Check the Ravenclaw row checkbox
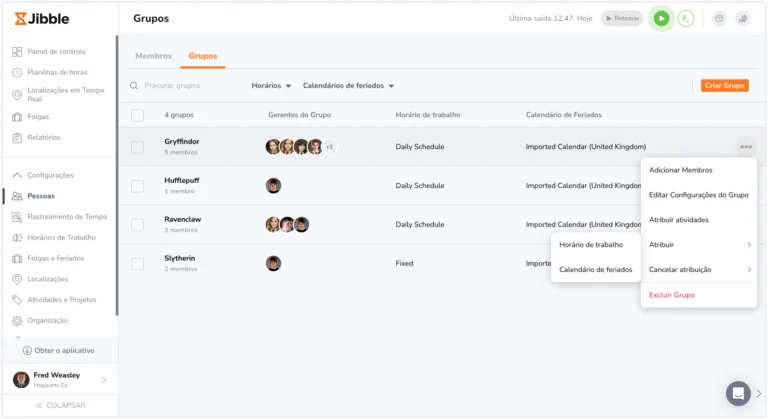768x419 pixels. click(138, 225)
